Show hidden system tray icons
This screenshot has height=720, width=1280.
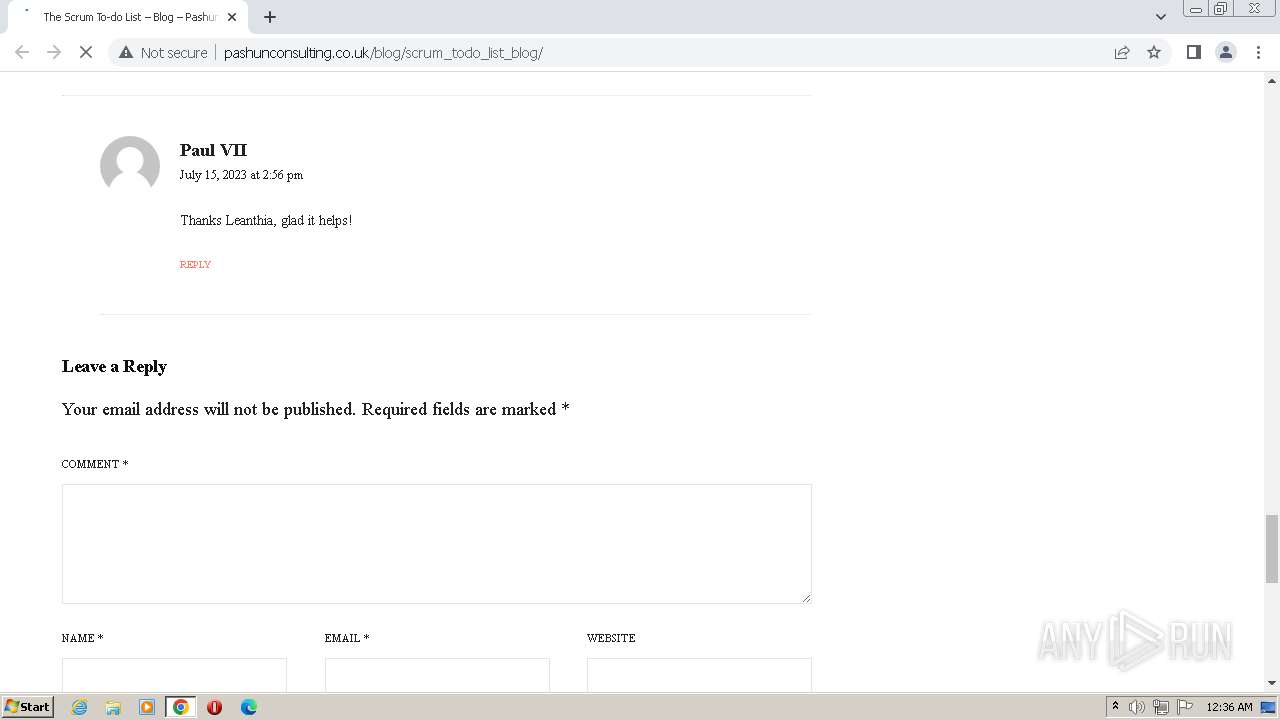[x=1115, y=707]
